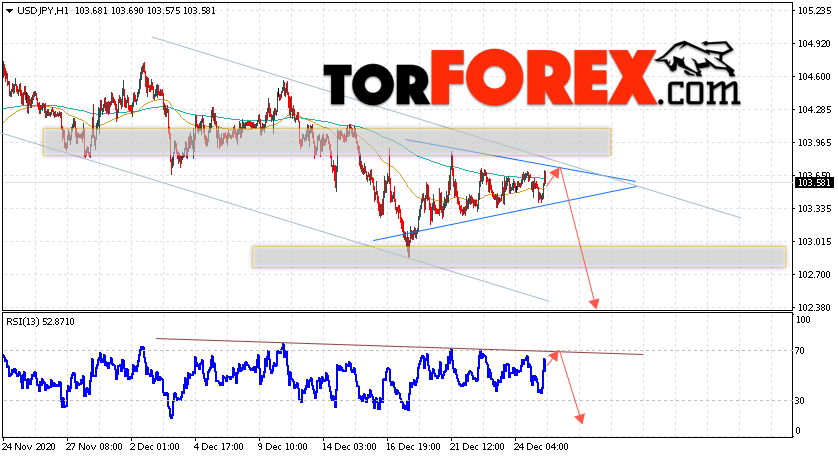Select the OHLC values 103.681 103.690 103.575 103.581

click(145, 11)
